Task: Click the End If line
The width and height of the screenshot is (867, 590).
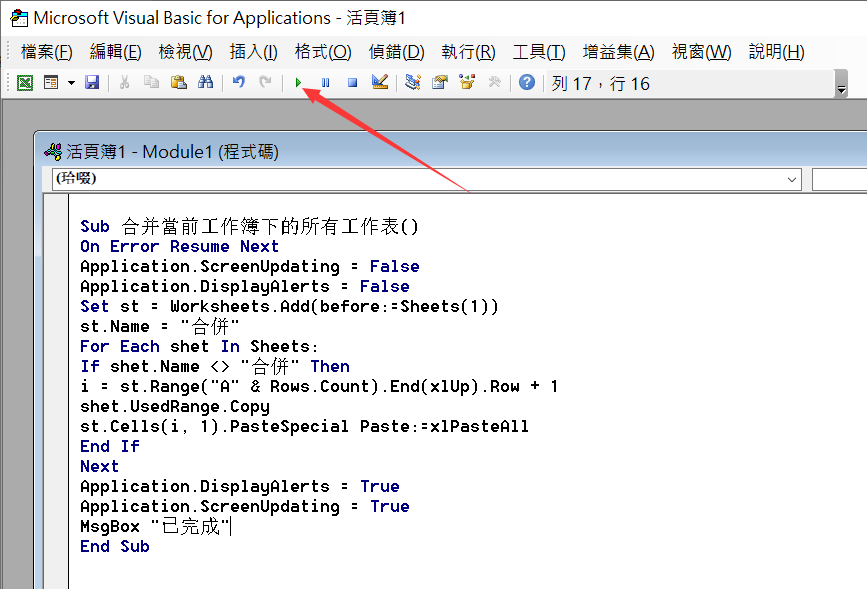Action: tap(109, 446)
